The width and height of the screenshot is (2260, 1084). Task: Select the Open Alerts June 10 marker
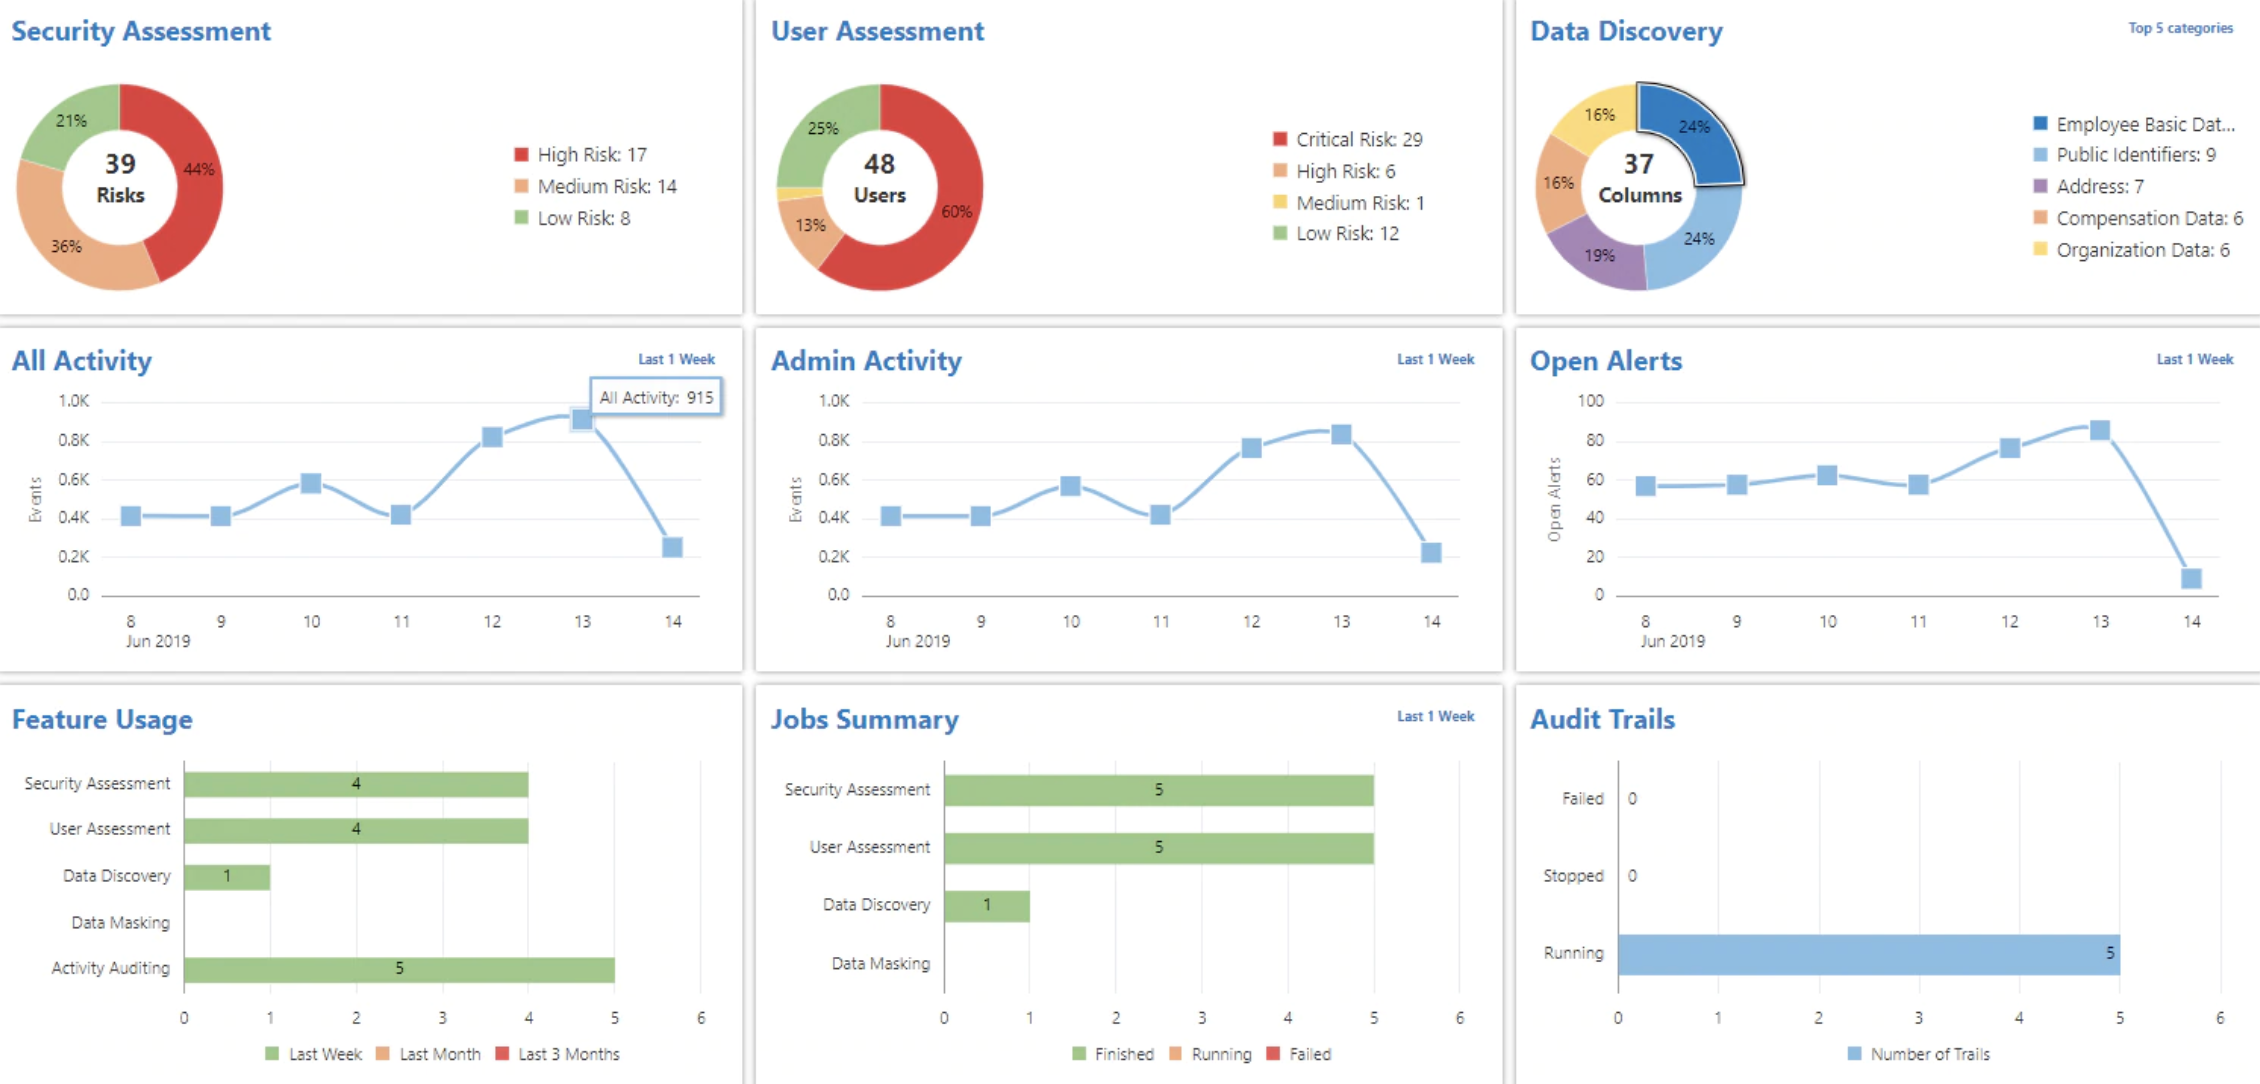(1827, 475)
